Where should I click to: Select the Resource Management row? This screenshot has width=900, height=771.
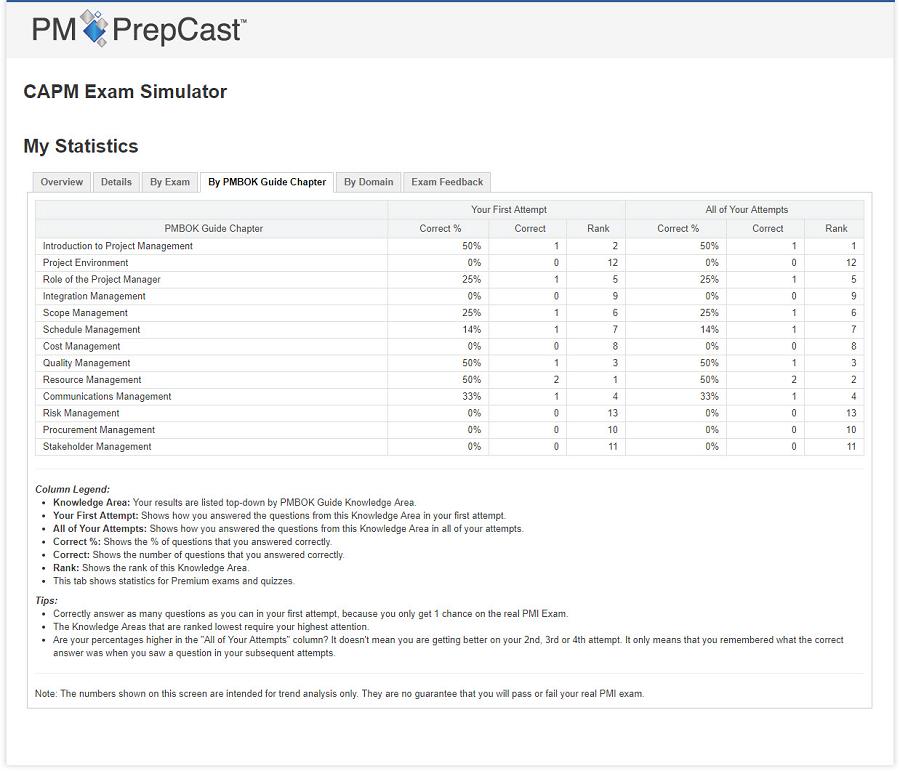click(x=92, y=380)
